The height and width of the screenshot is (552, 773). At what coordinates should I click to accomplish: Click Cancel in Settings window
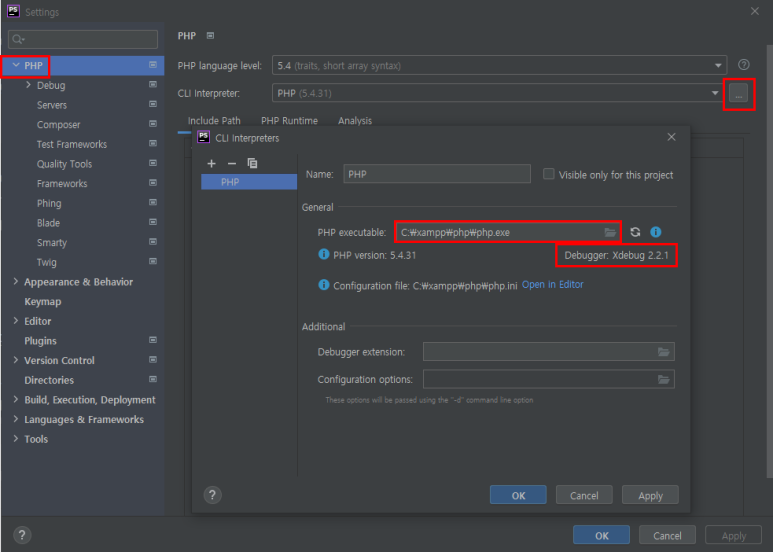(x=668, y=535)
